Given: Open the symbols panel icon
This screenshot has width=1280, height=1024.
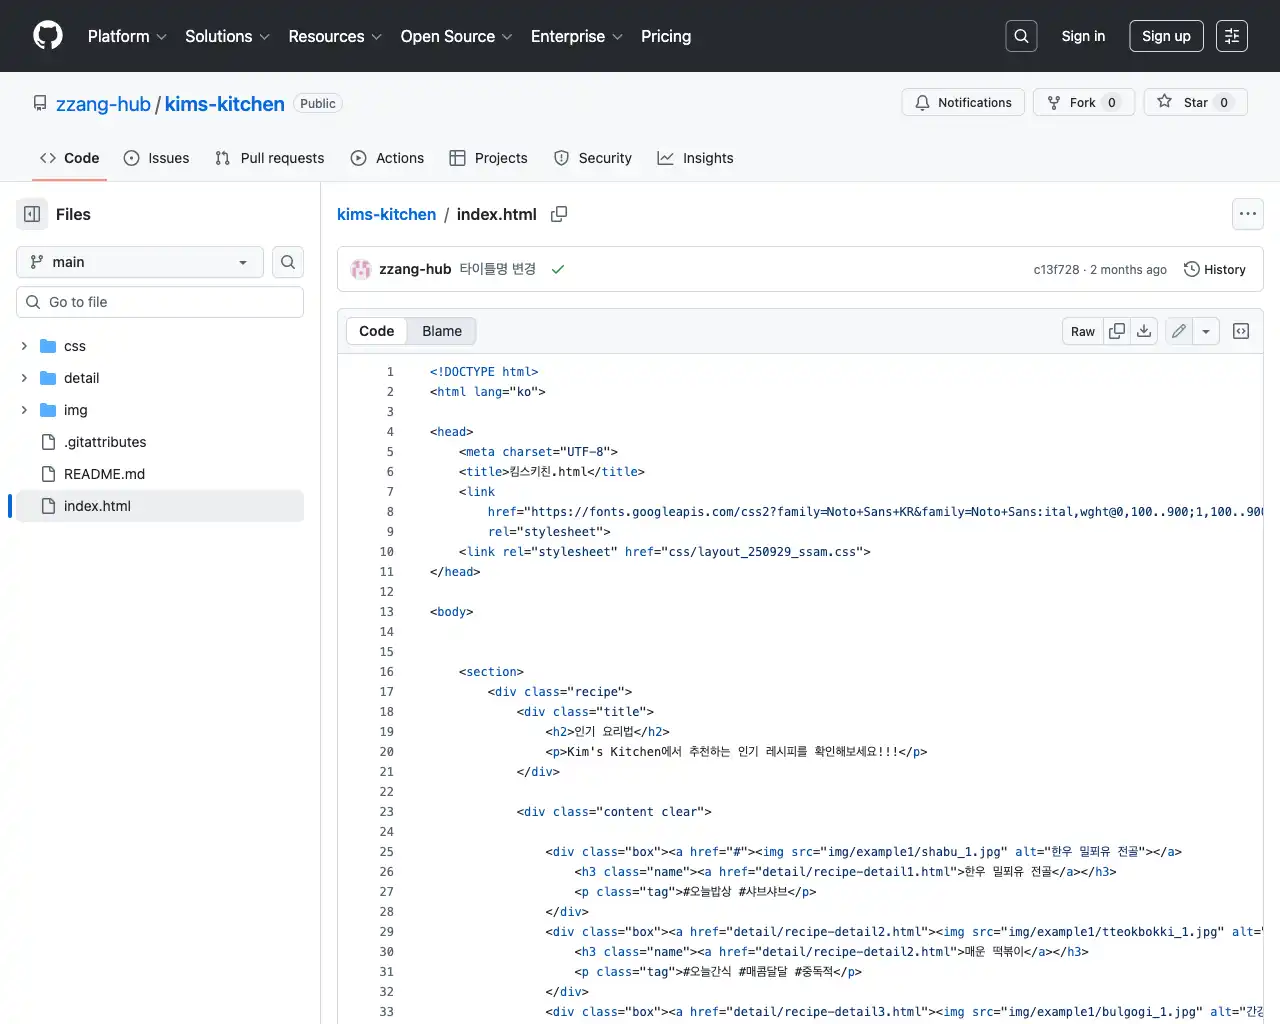Looking at the screenshot, I should pos(1241,331).
